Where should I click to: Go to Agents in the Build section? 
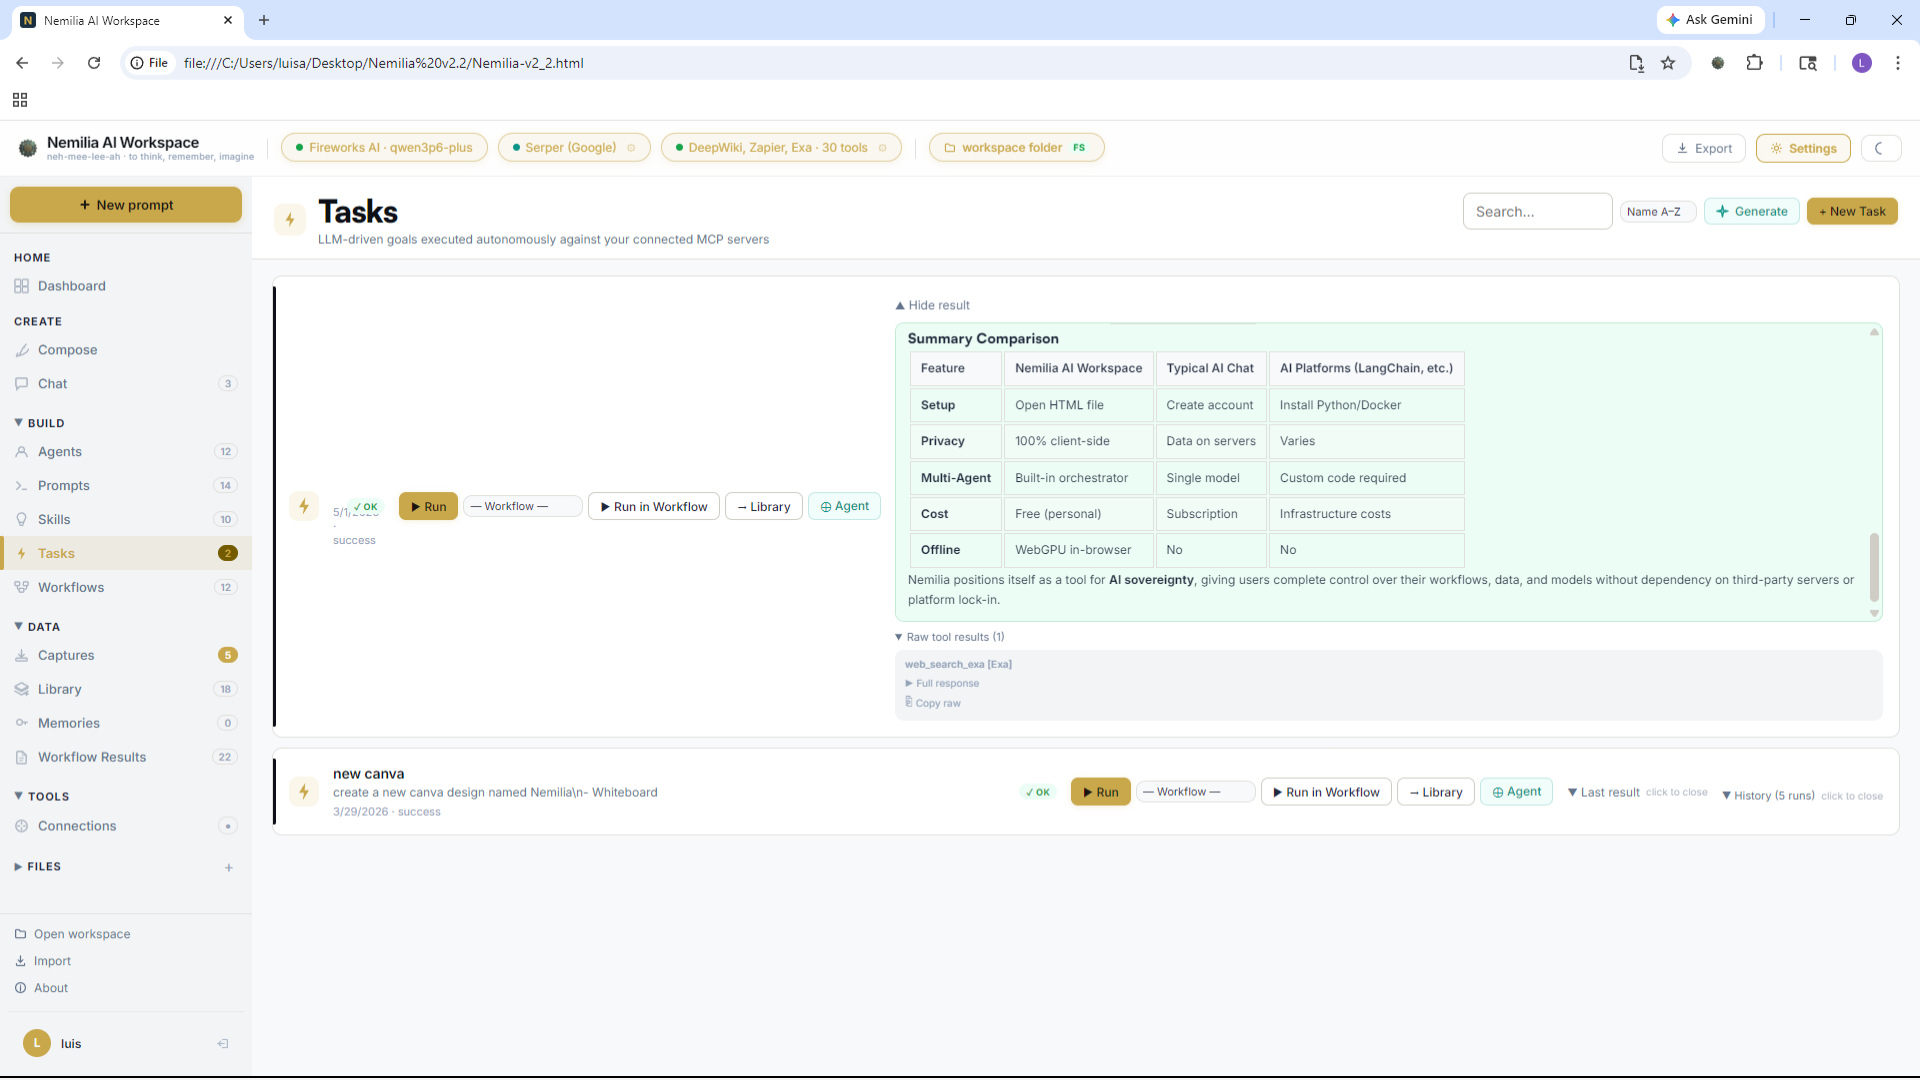[126, 452]
